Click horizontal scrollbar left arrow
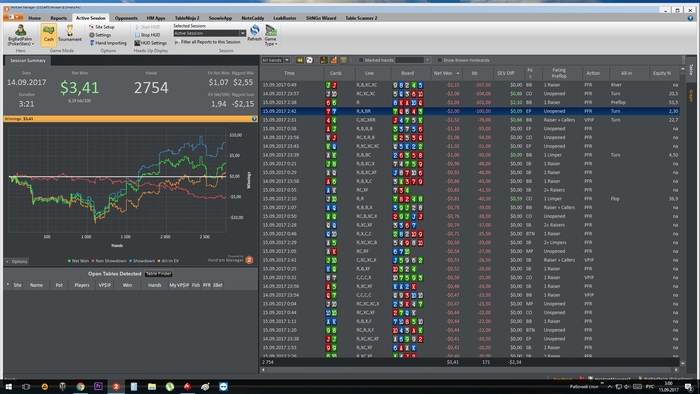This screenshot has width=700, height=394. pyautogui.click(x=263, y=370)
